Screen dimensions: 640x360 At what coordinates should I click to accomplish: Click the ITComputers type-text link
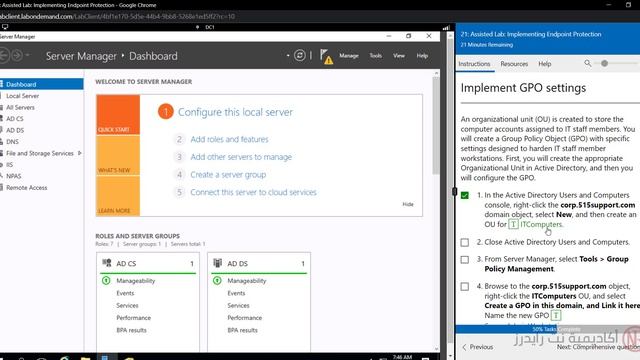click(541, 224)
